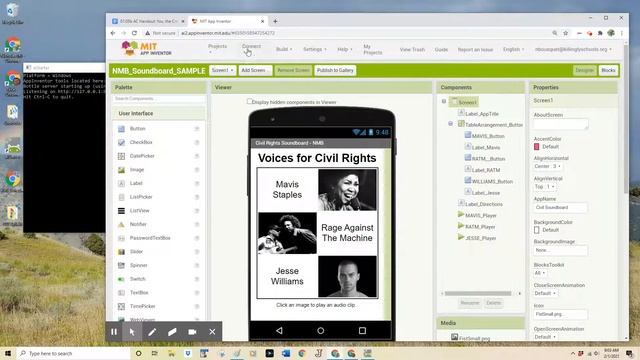Open the Guide link
This screenshot has height=360, width=640.
pyautogui.click(x=441, y=49)
